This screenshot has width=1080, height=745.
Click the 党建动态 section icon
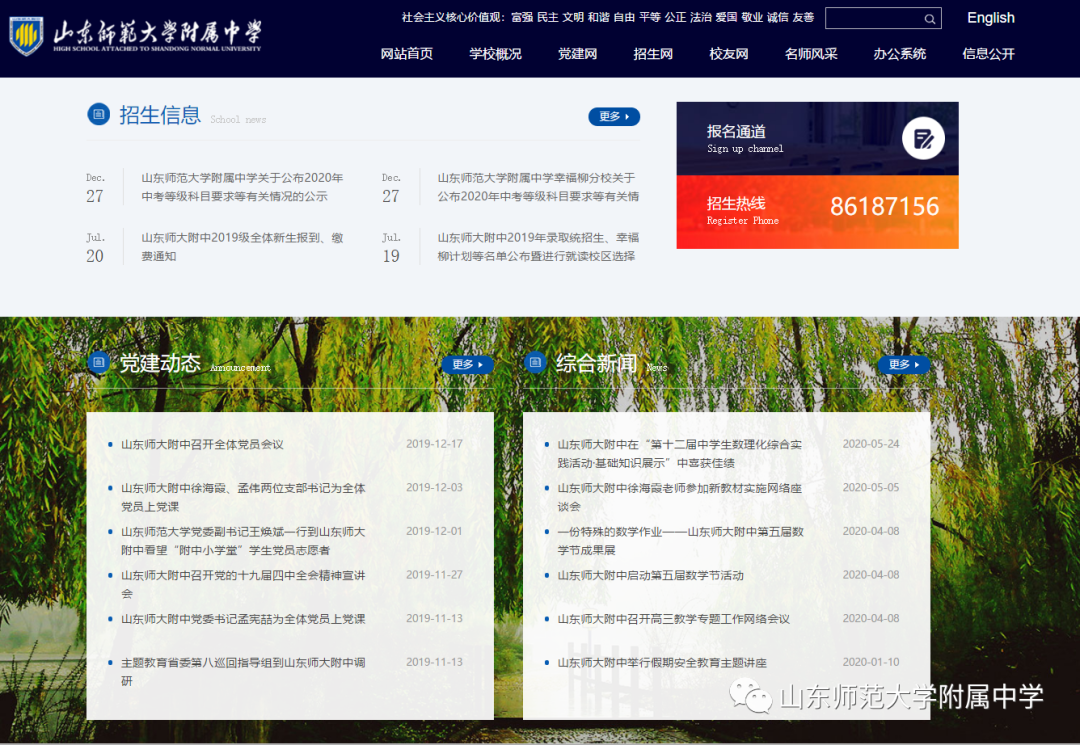pos(98,363)
